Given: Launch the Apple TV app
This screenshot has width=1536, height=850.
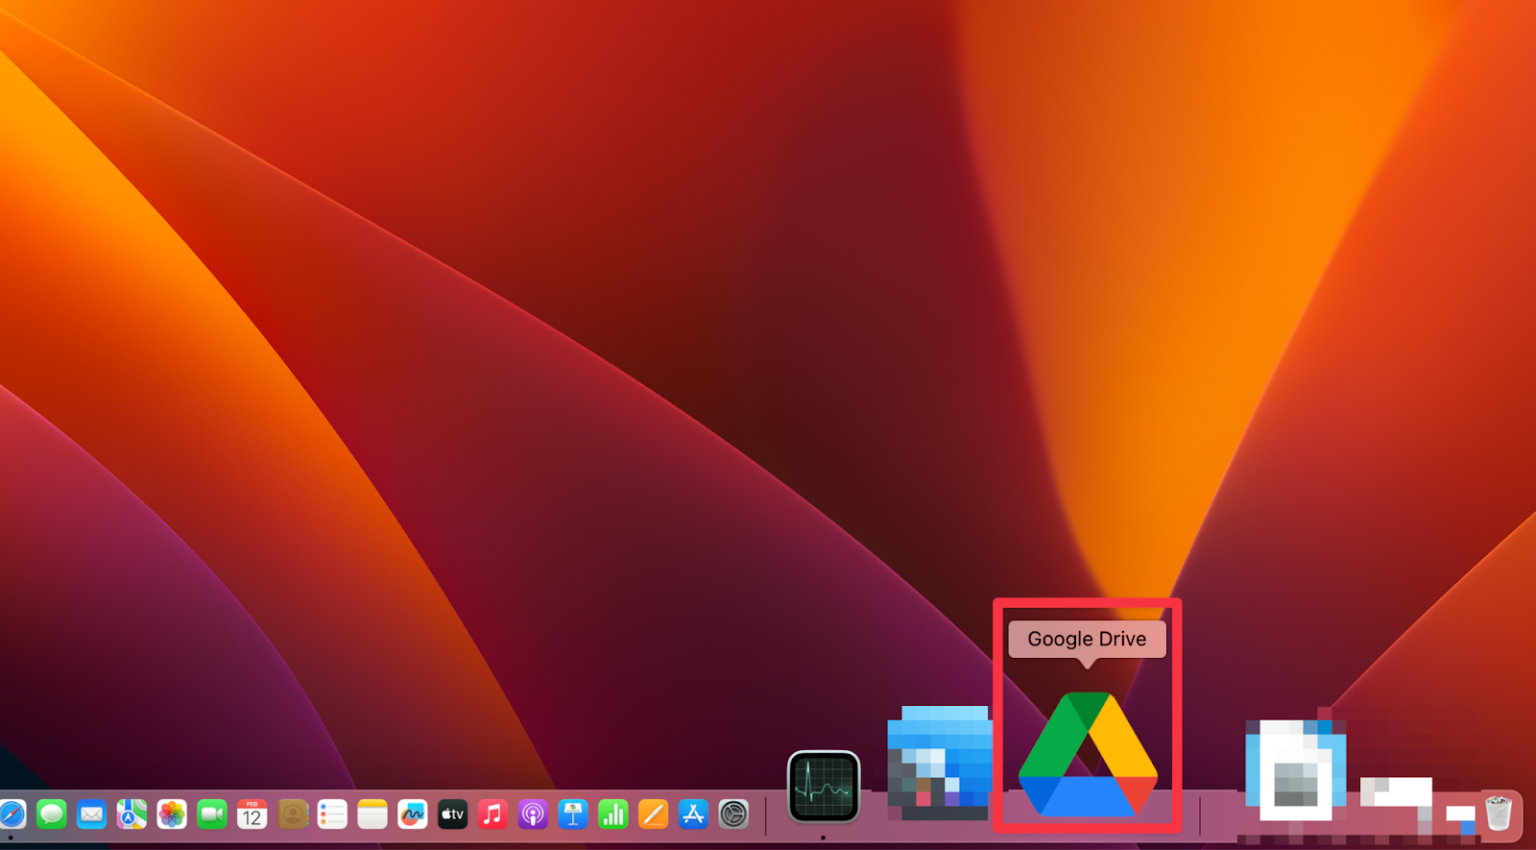Looking at the screenshot, I should coord(452,814).
